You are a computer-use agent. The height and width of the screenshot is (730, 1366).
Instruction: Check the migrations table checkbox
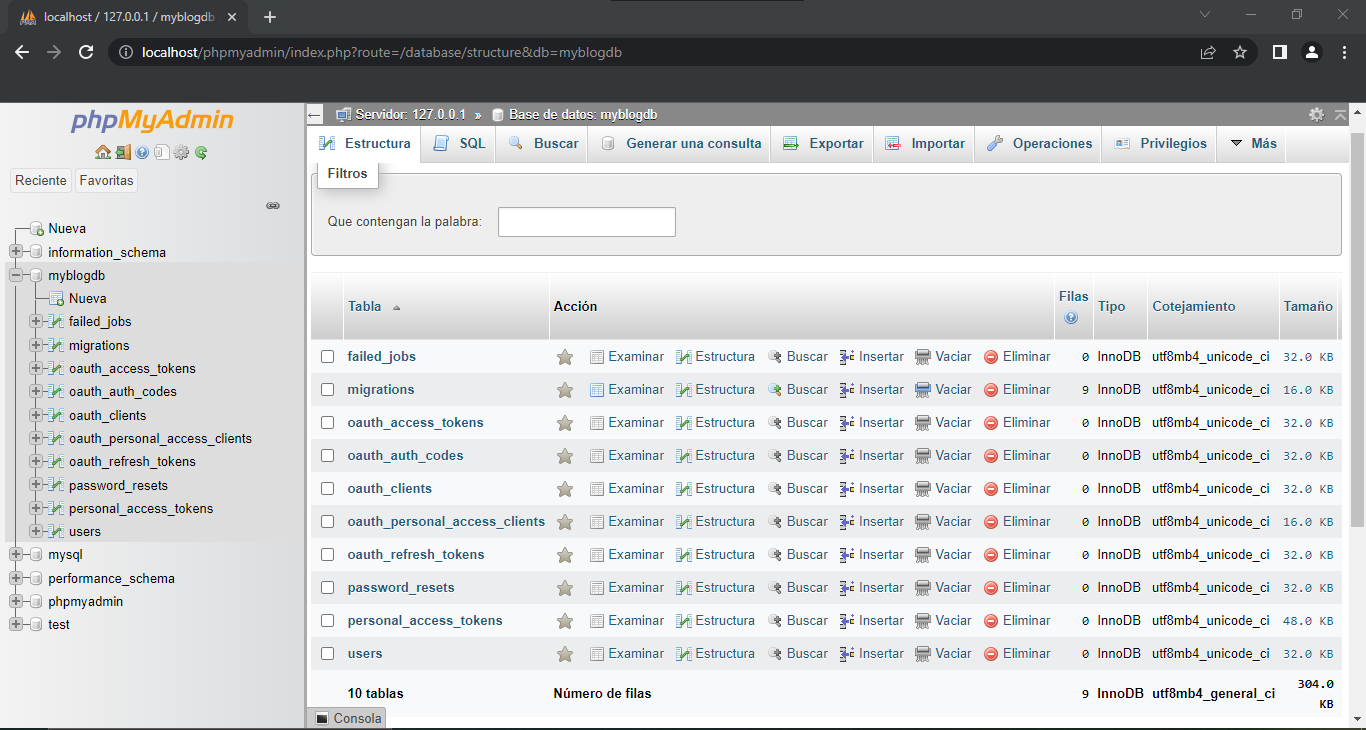coord(327,390)
